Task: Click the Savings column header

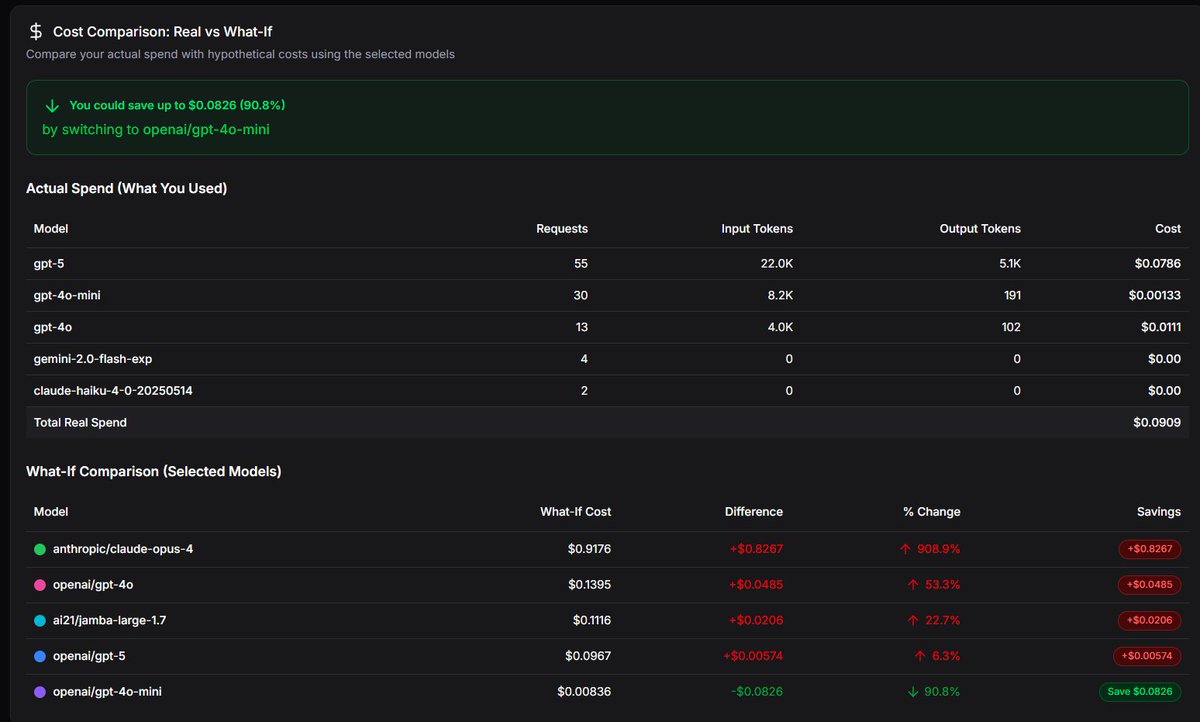Action: tap(1160, 512)
